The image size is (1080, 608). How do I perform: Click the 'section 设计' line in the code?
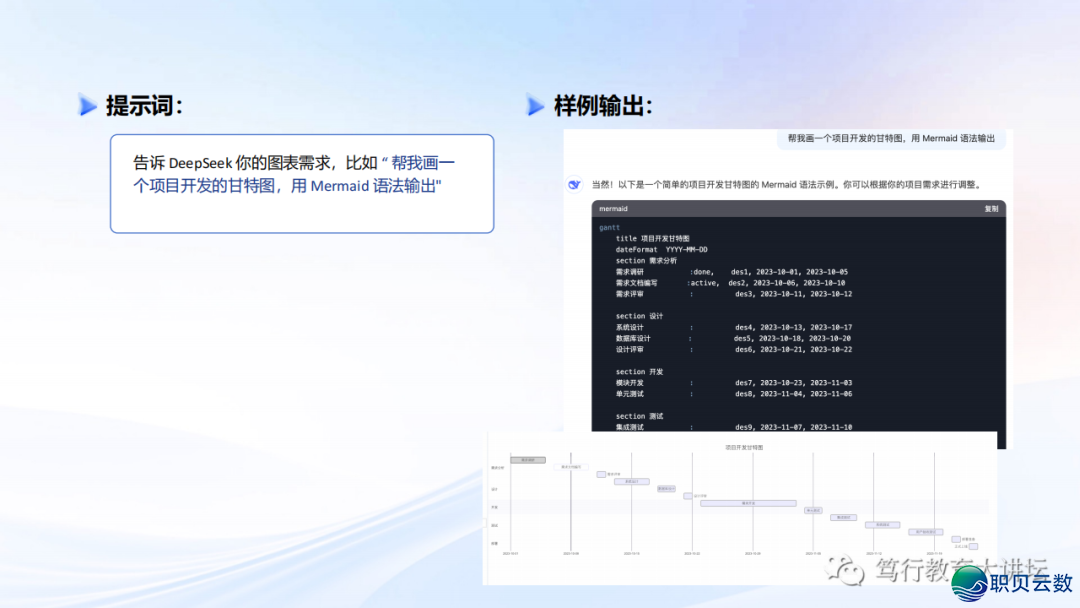pos(639,316)
